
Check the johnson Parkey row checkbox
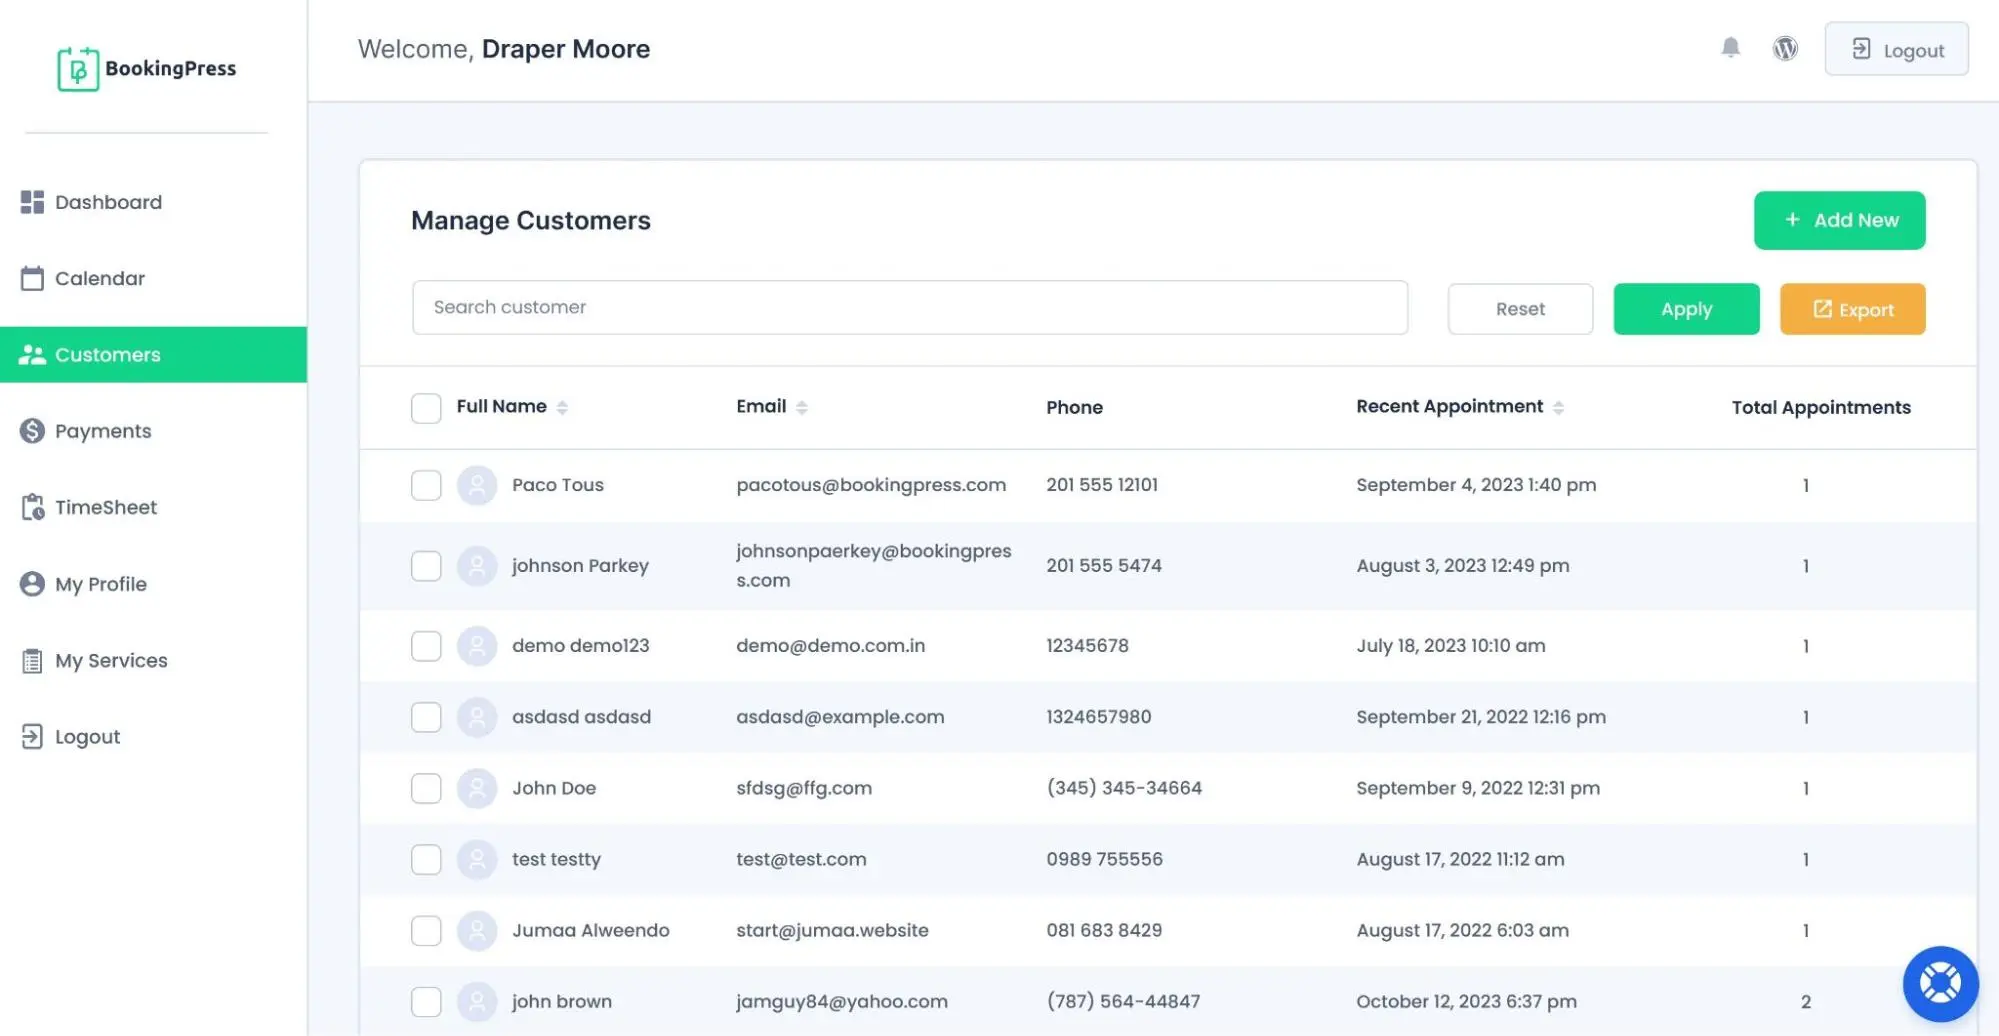click(426, 566)
